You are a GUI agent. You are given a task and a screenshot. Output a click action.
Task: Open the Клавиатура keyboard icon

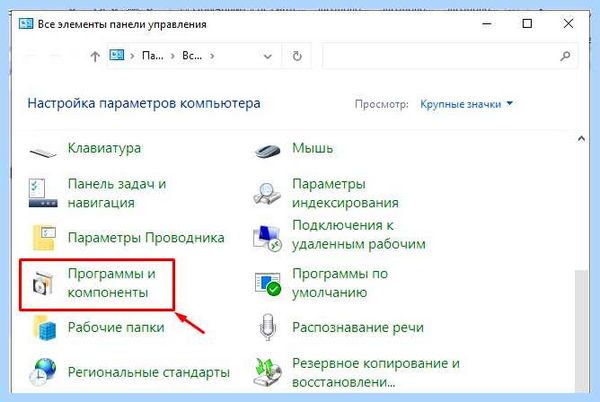43,153
